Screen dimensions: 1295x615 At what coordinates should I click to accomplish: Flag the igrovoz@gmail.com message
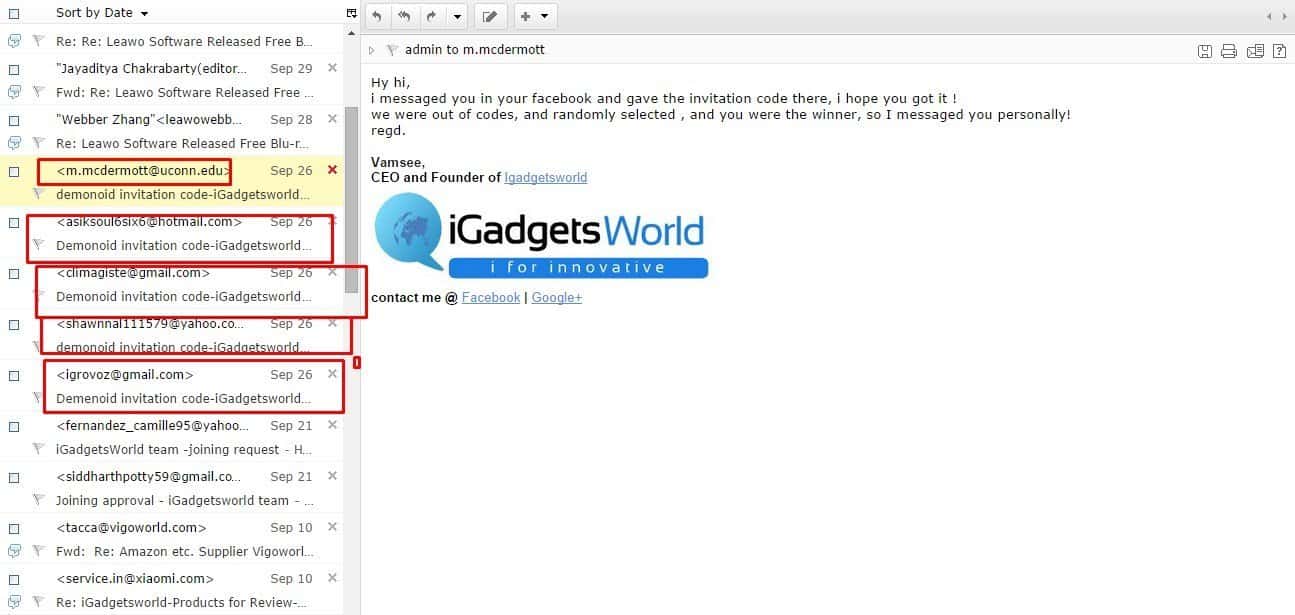tap(38, 398)
